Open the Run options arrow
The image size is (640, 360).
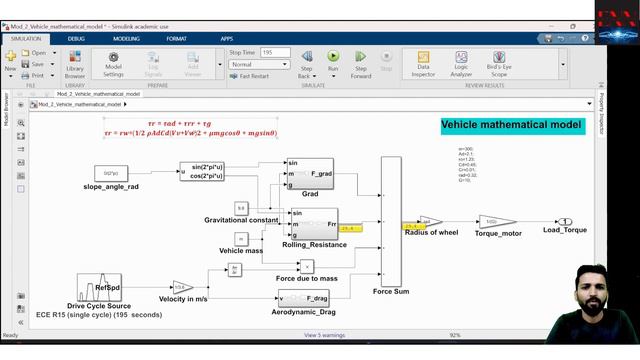pyautogui.click(x=333, y=76)
